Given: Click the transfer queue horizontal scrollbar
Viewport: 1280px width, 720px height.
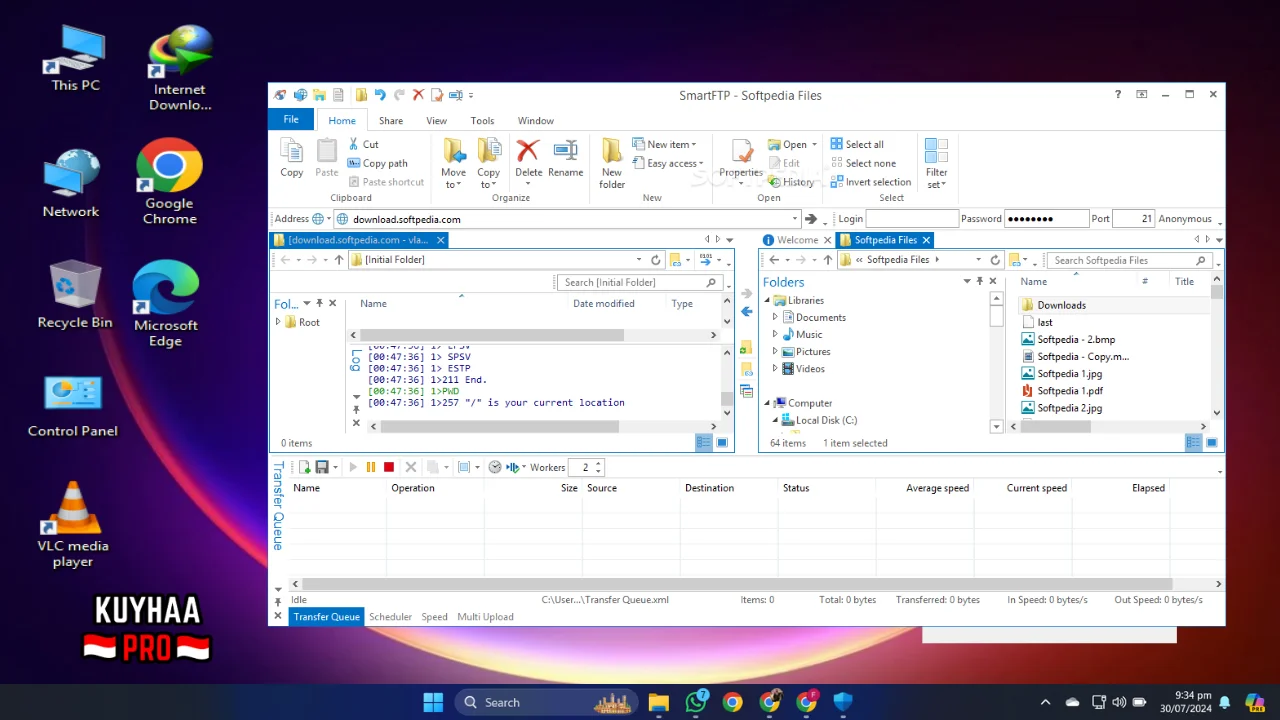Looking at the screenshot, I should 737,584.
